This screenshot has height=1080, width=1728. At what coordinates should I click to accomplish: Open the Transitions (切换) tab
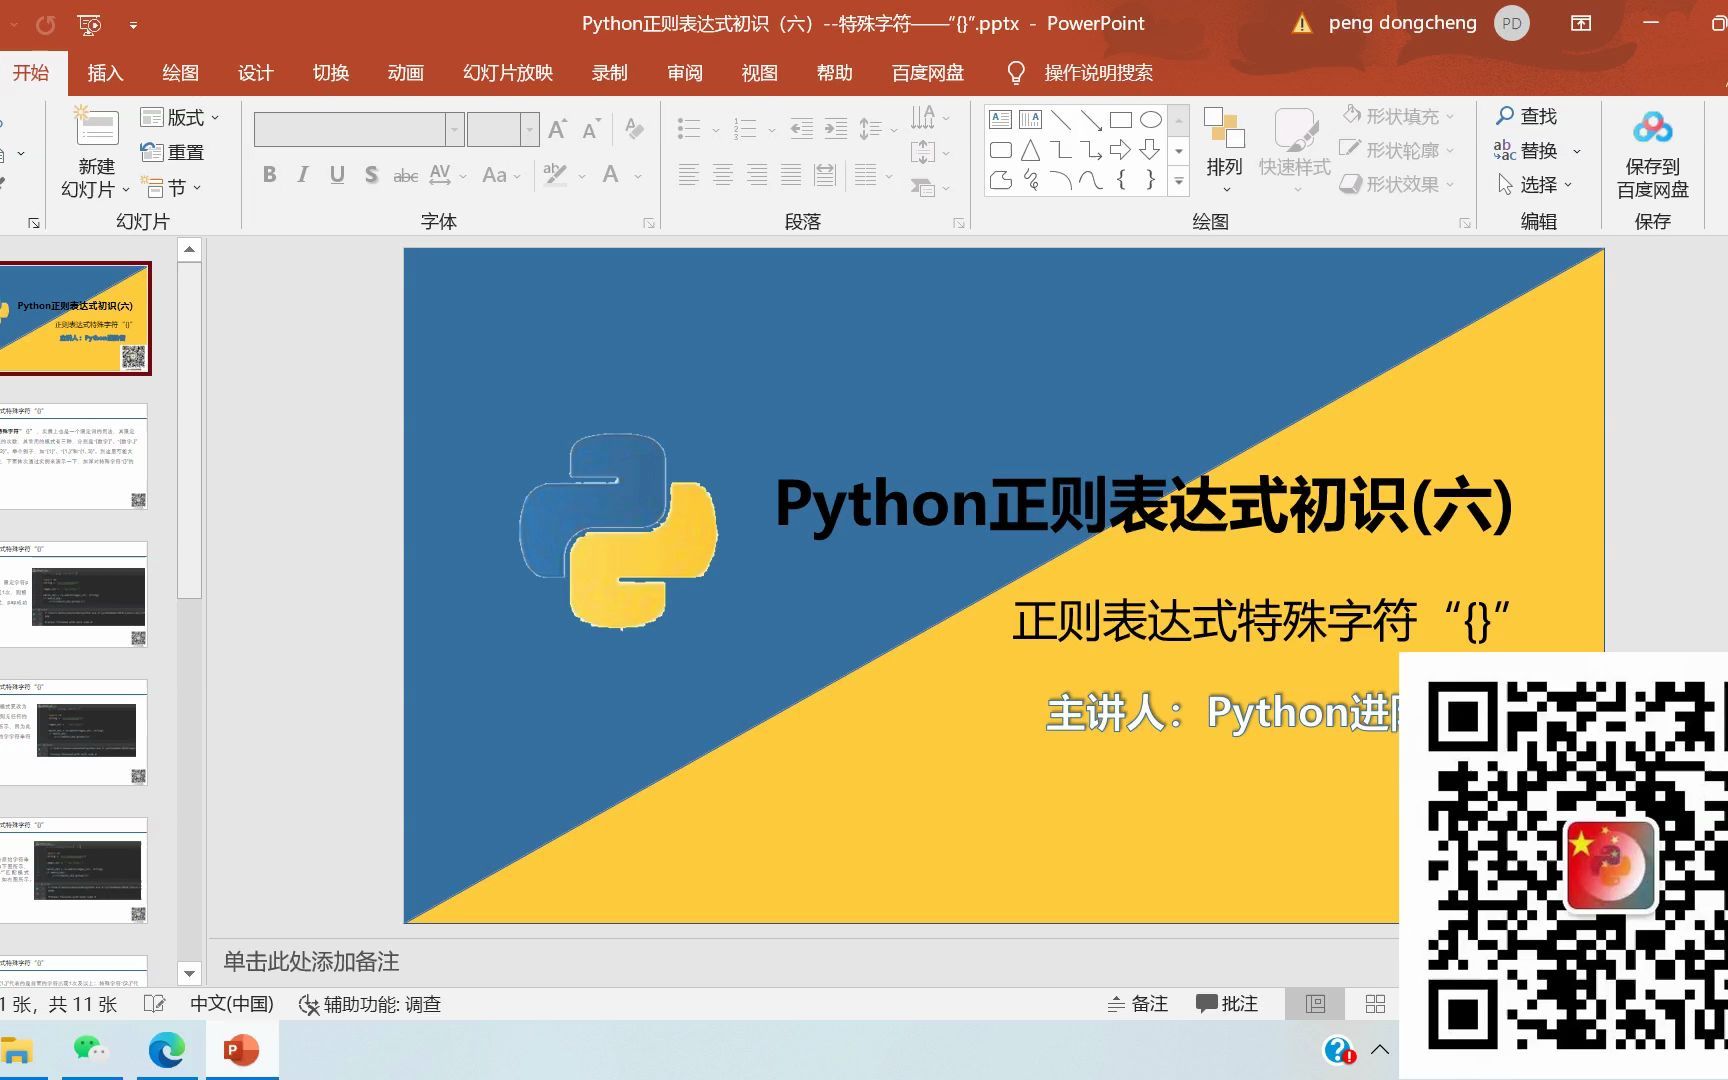[x=330, y=73]
